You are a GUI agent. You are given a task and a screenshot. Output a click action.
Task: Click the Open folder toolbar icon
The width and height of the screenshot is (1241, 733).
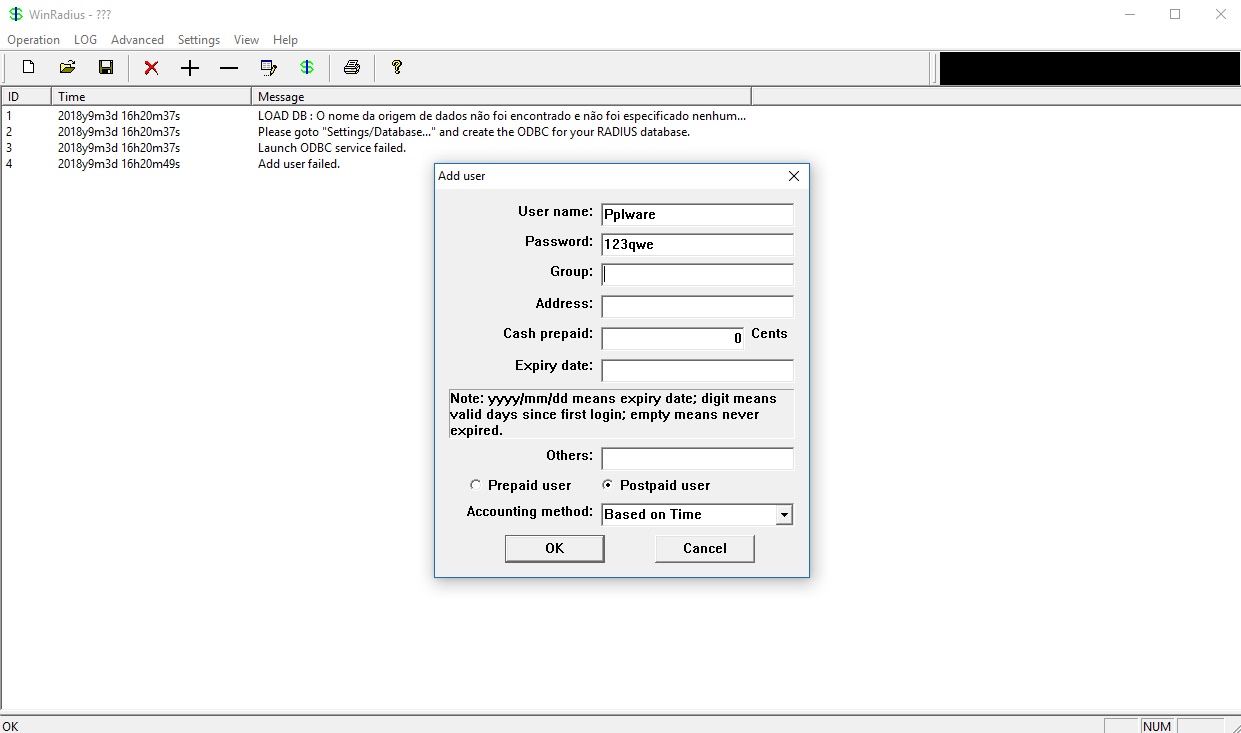[x=67, y=67]
